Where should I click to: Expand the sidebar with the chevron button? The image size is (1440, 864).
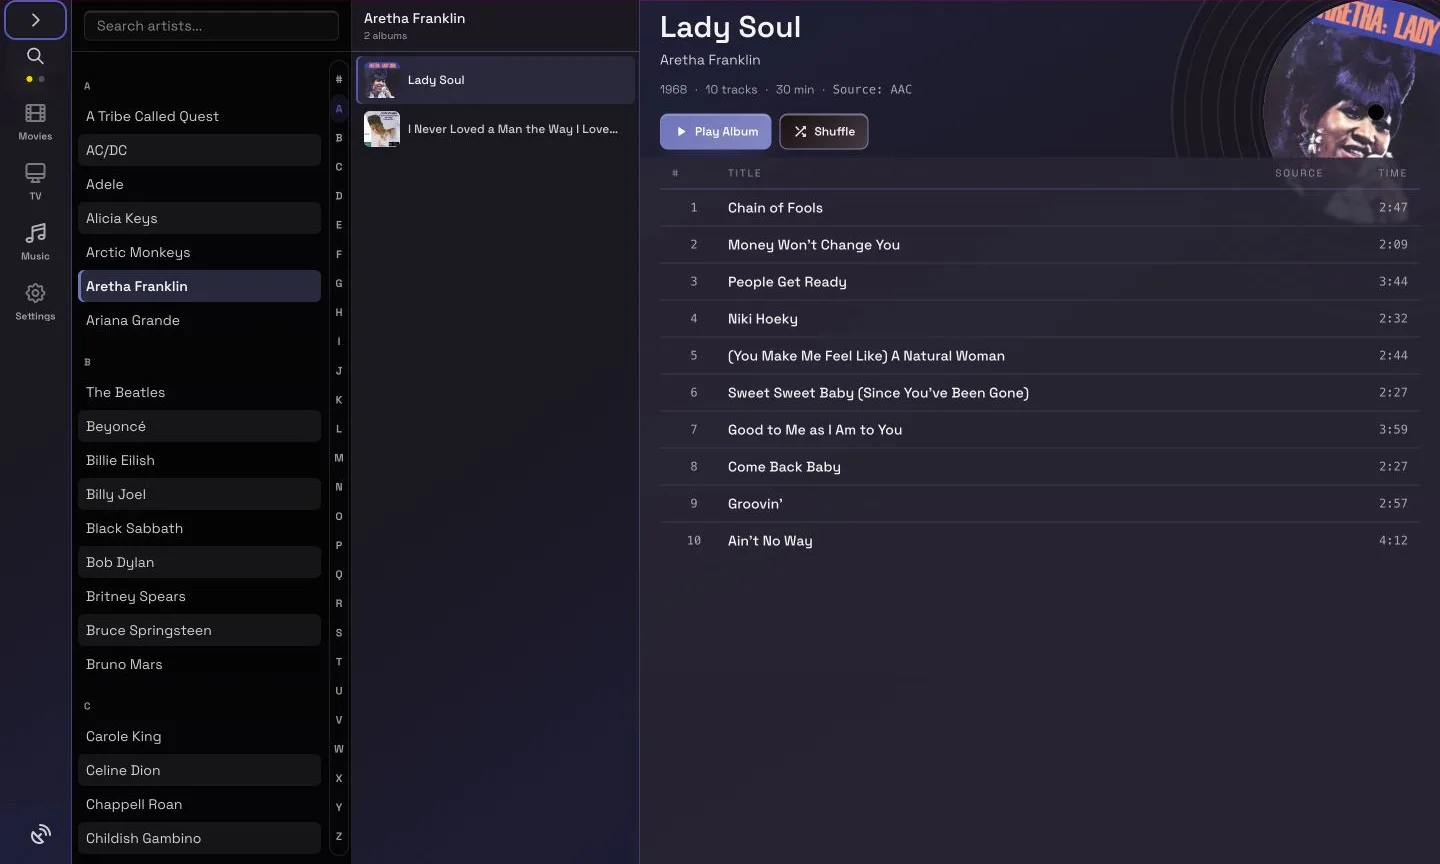pos(35,20)
